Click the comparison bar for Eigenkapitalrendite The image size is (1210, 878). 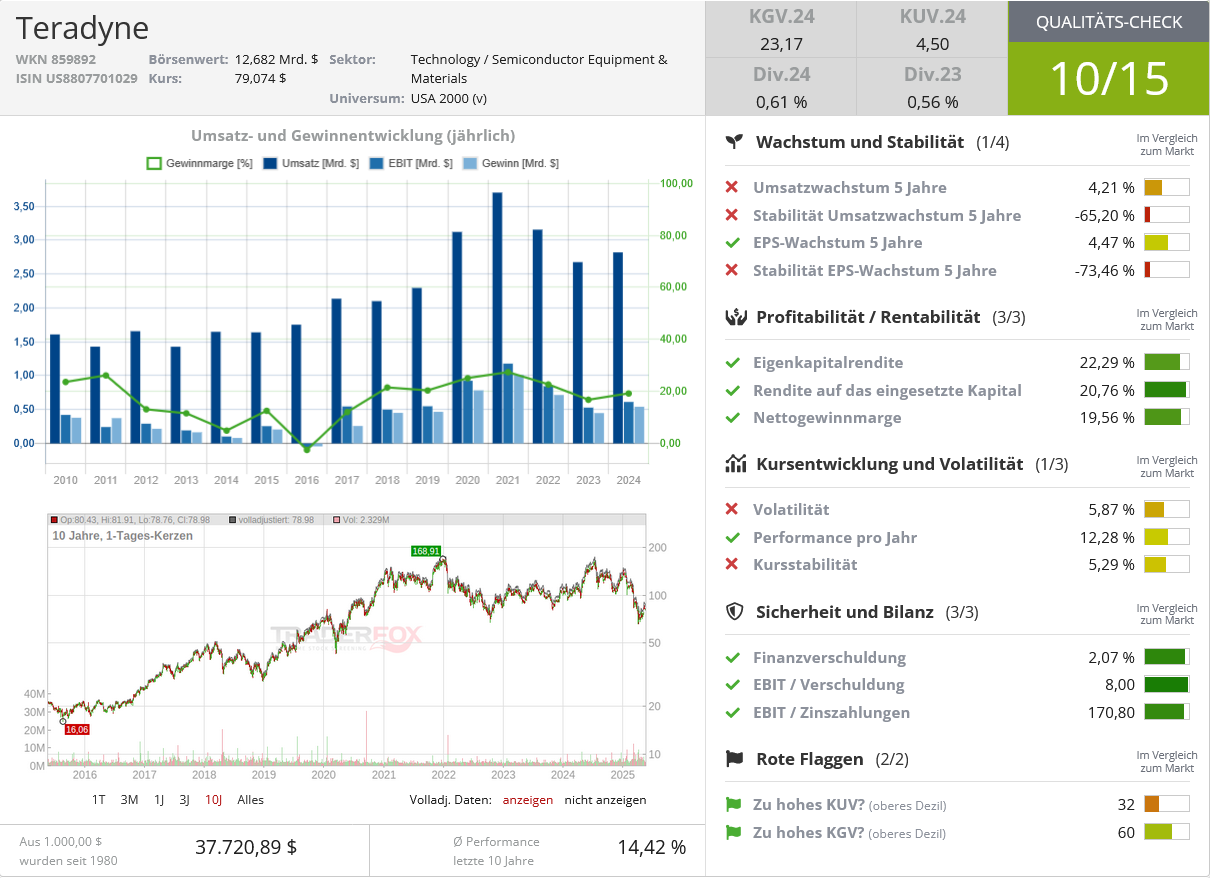click(x=1167, y=362)
